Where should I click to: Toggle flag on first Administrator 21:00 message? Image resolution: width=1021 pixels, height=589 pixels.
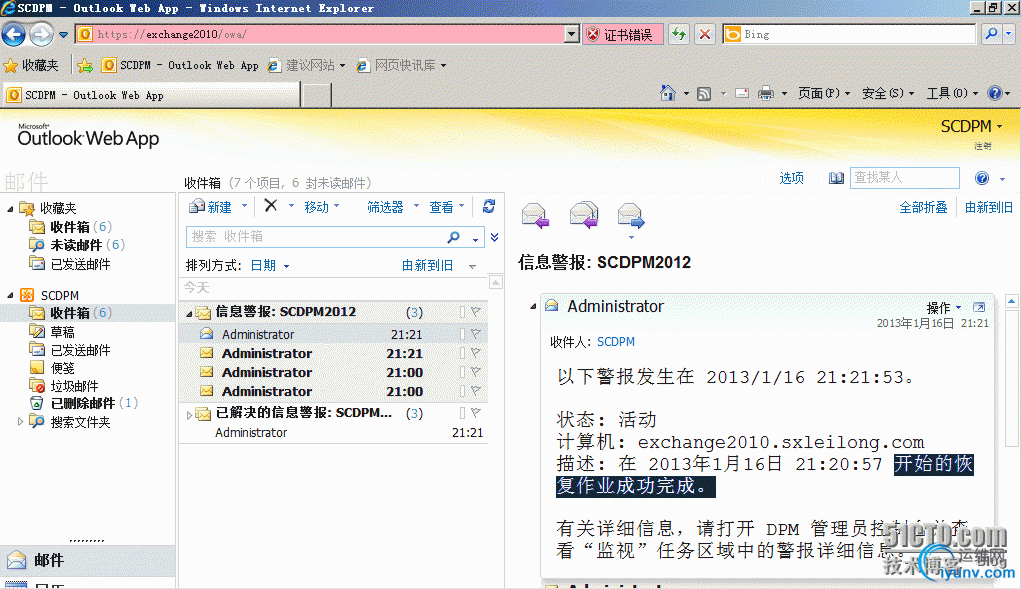tap(476, 372)
